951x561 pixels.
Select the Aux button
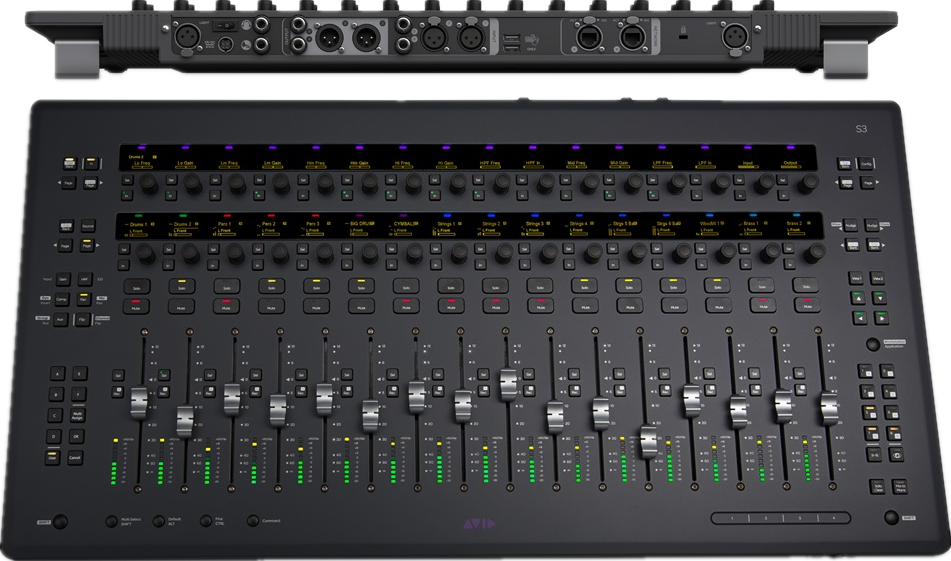(x=60, y=319)
